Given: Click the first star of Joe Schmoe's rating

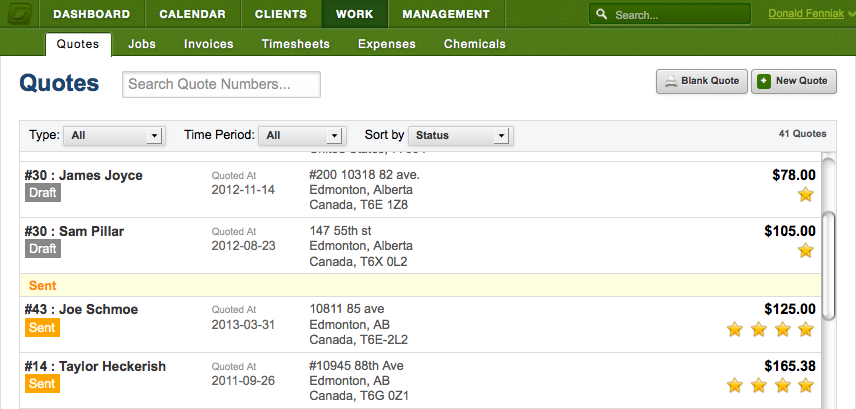Looking at the screenshot, I should (735, 329).
